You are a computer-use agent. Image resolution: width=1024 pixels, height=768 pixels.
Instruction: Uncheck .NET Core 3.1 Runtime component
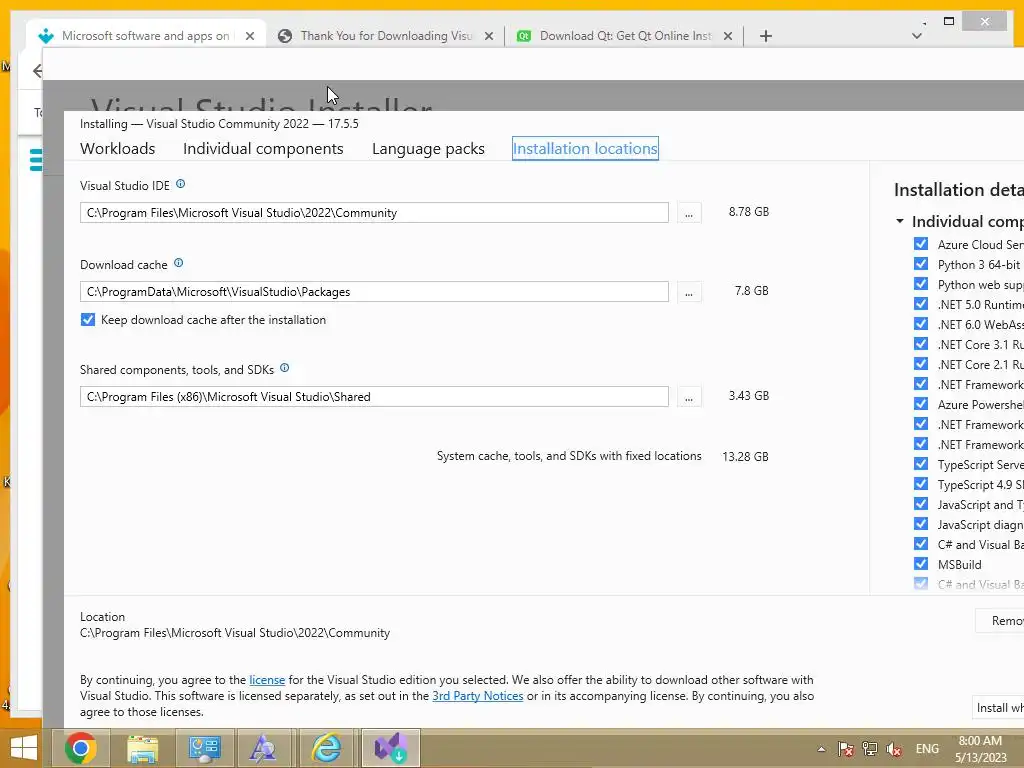[x=921, y=344]
